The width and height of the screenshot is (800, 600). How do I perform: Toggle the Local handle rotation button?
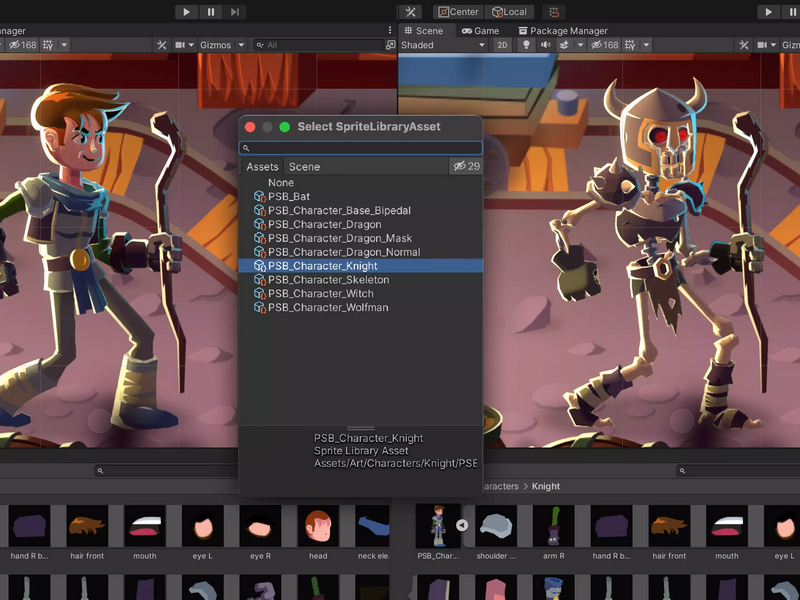[509, 12]
